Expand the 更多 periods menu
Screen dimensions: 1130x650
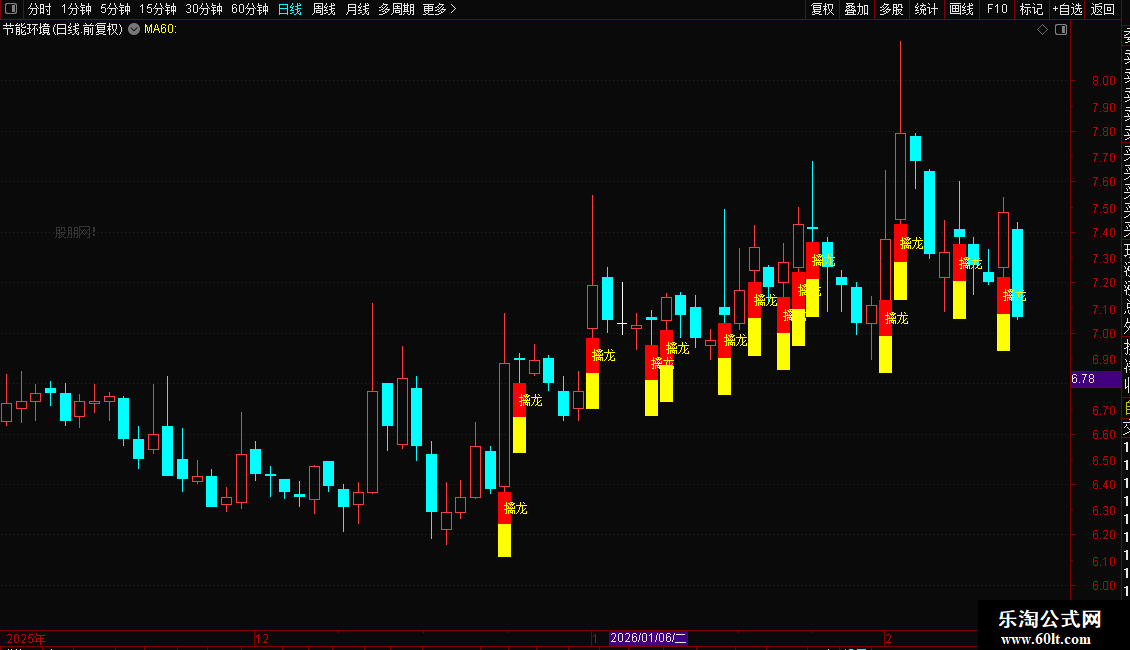point(439,9)
